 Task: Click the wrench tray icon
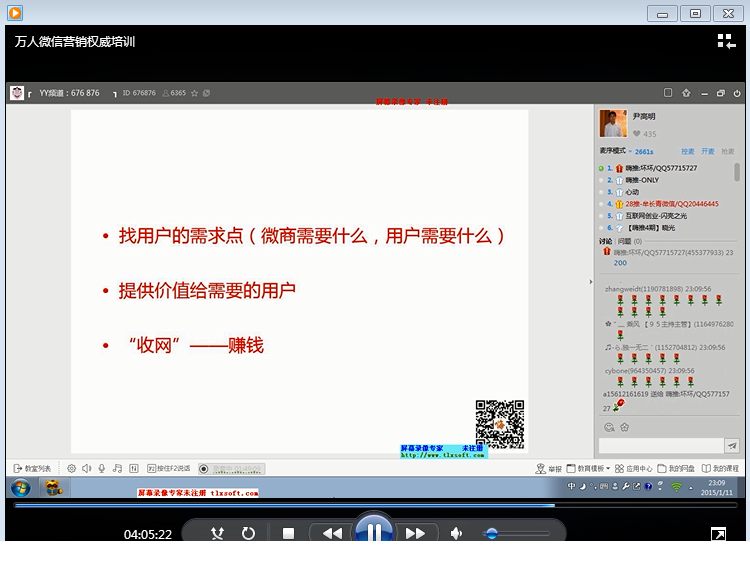[626, 487]
